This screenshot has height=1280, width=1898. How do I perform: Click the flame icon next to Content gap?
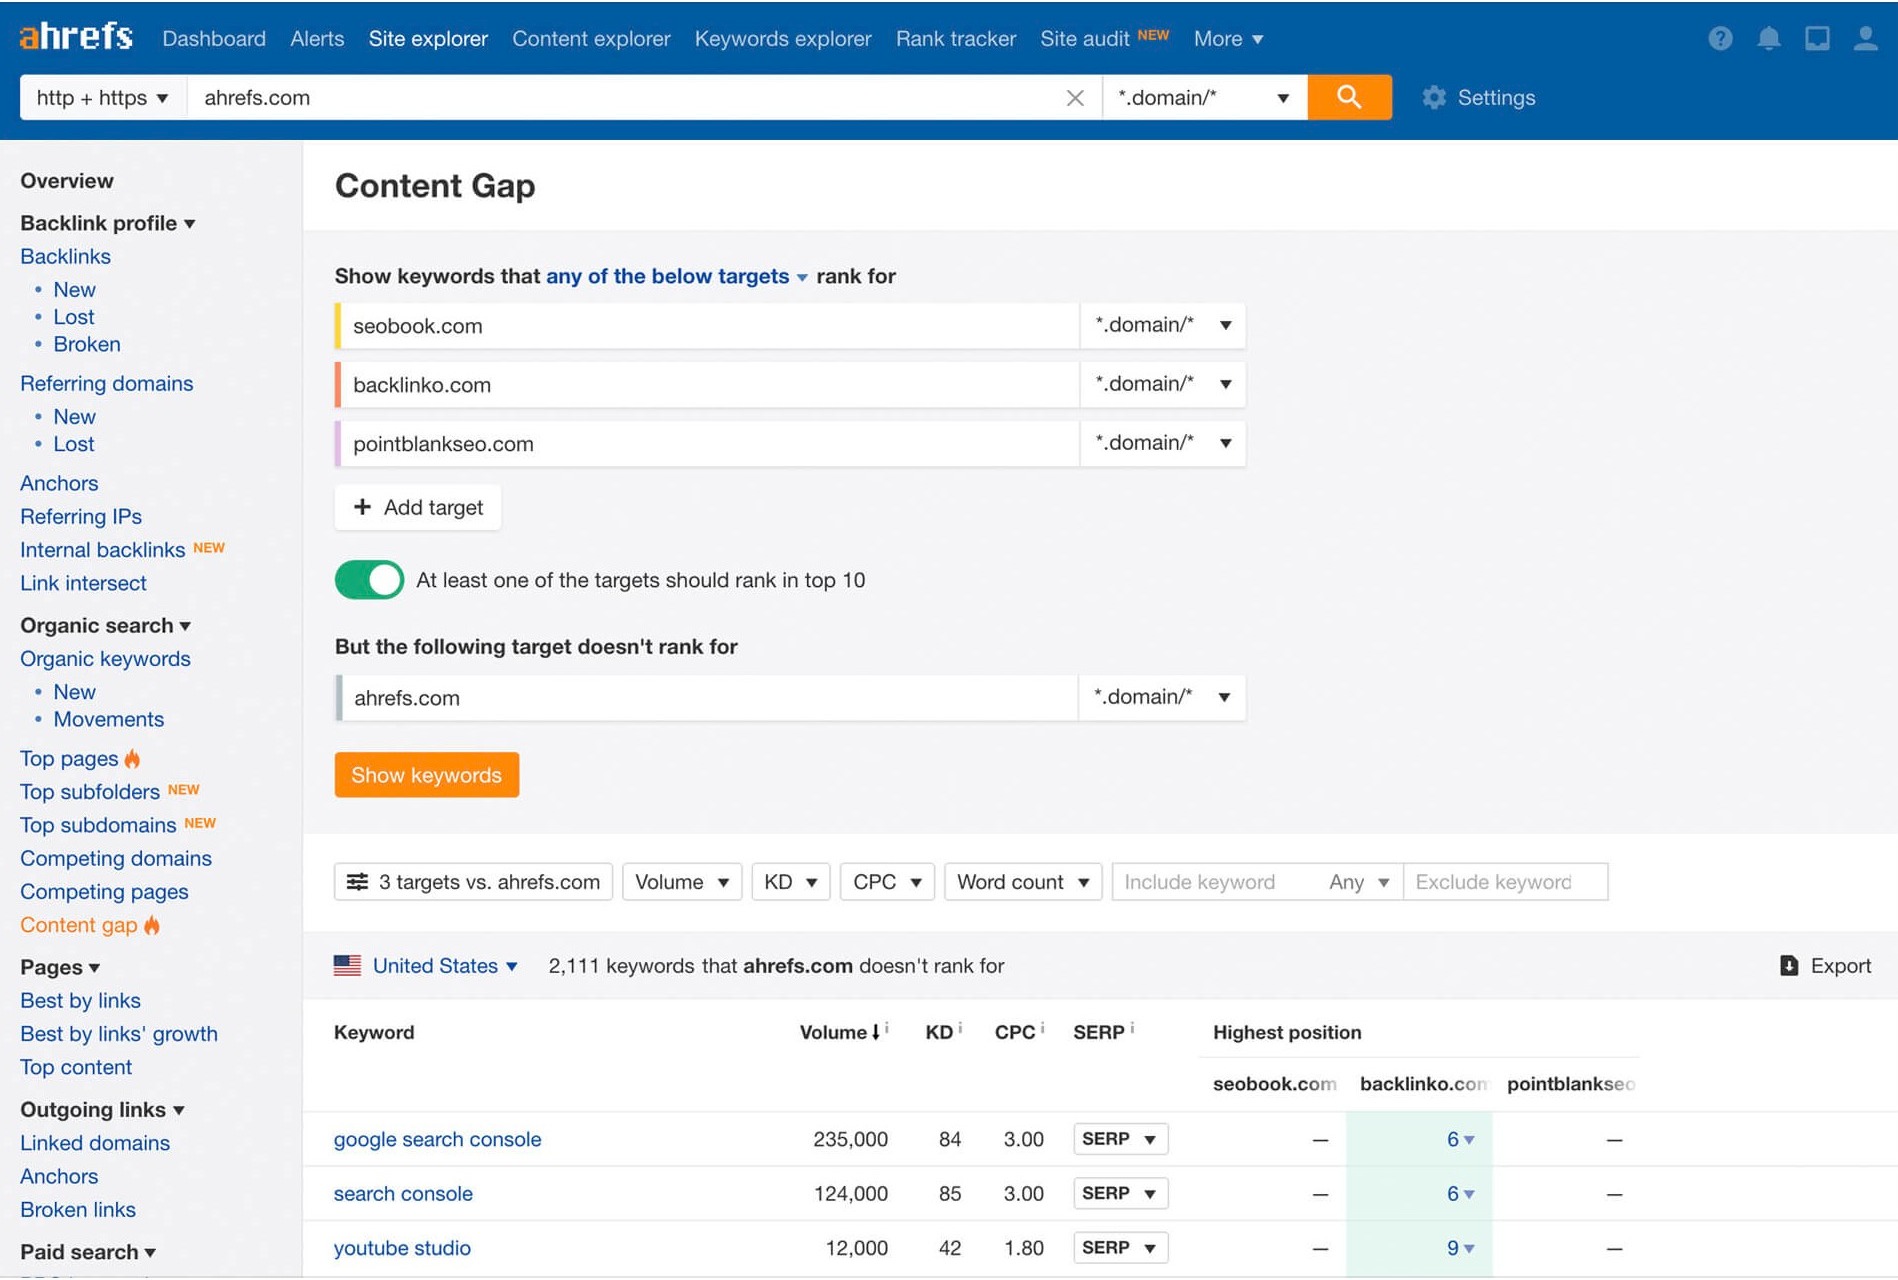tap(151, 925)
